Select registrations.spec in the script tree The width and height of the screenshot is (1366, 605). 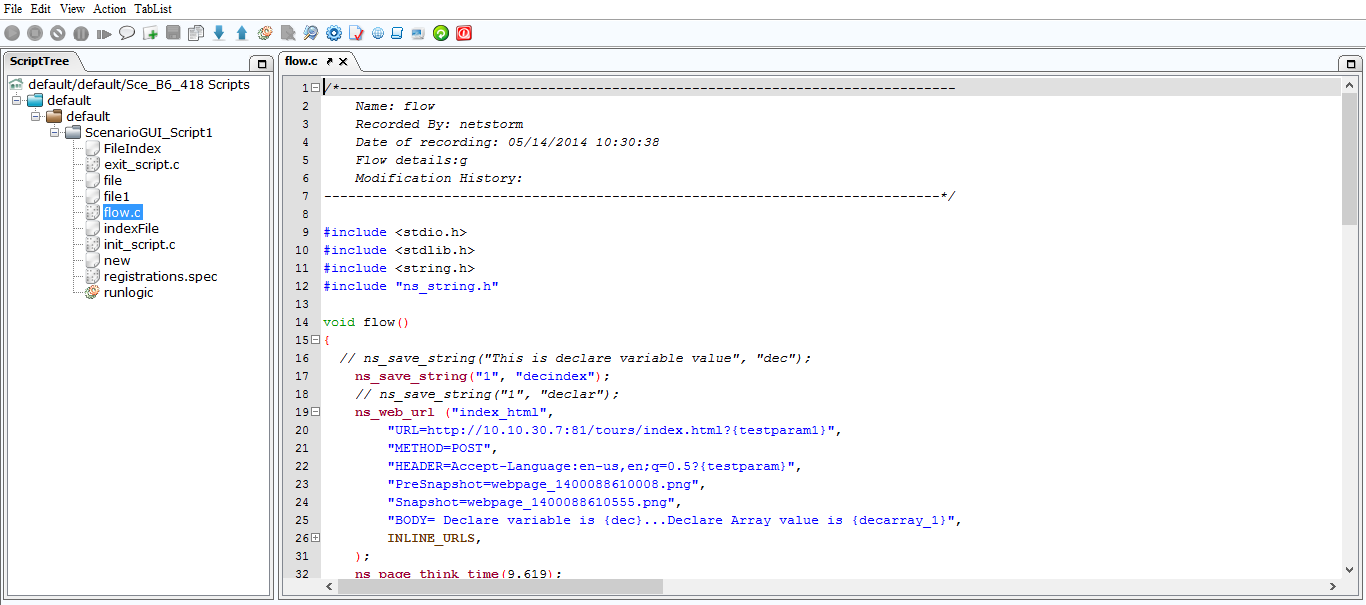click(x=160, y=276)
